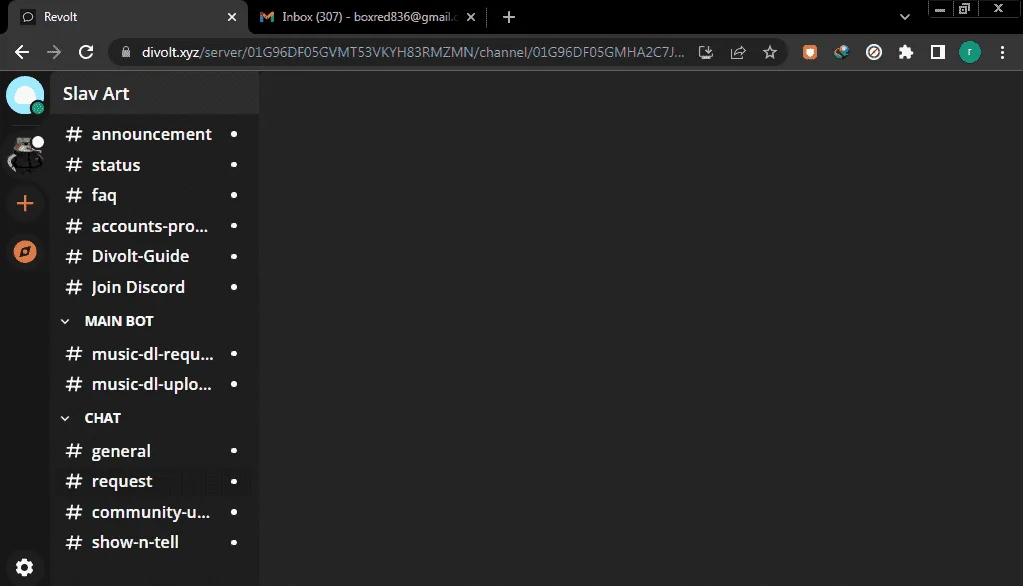
Task: Click the Slav Art server header
Action: tap(155, 93)
